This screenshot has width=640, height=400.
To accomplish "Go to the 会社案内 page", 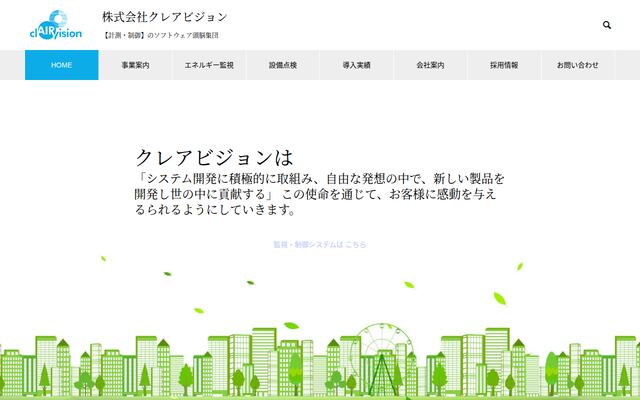I will coord(431,65).
